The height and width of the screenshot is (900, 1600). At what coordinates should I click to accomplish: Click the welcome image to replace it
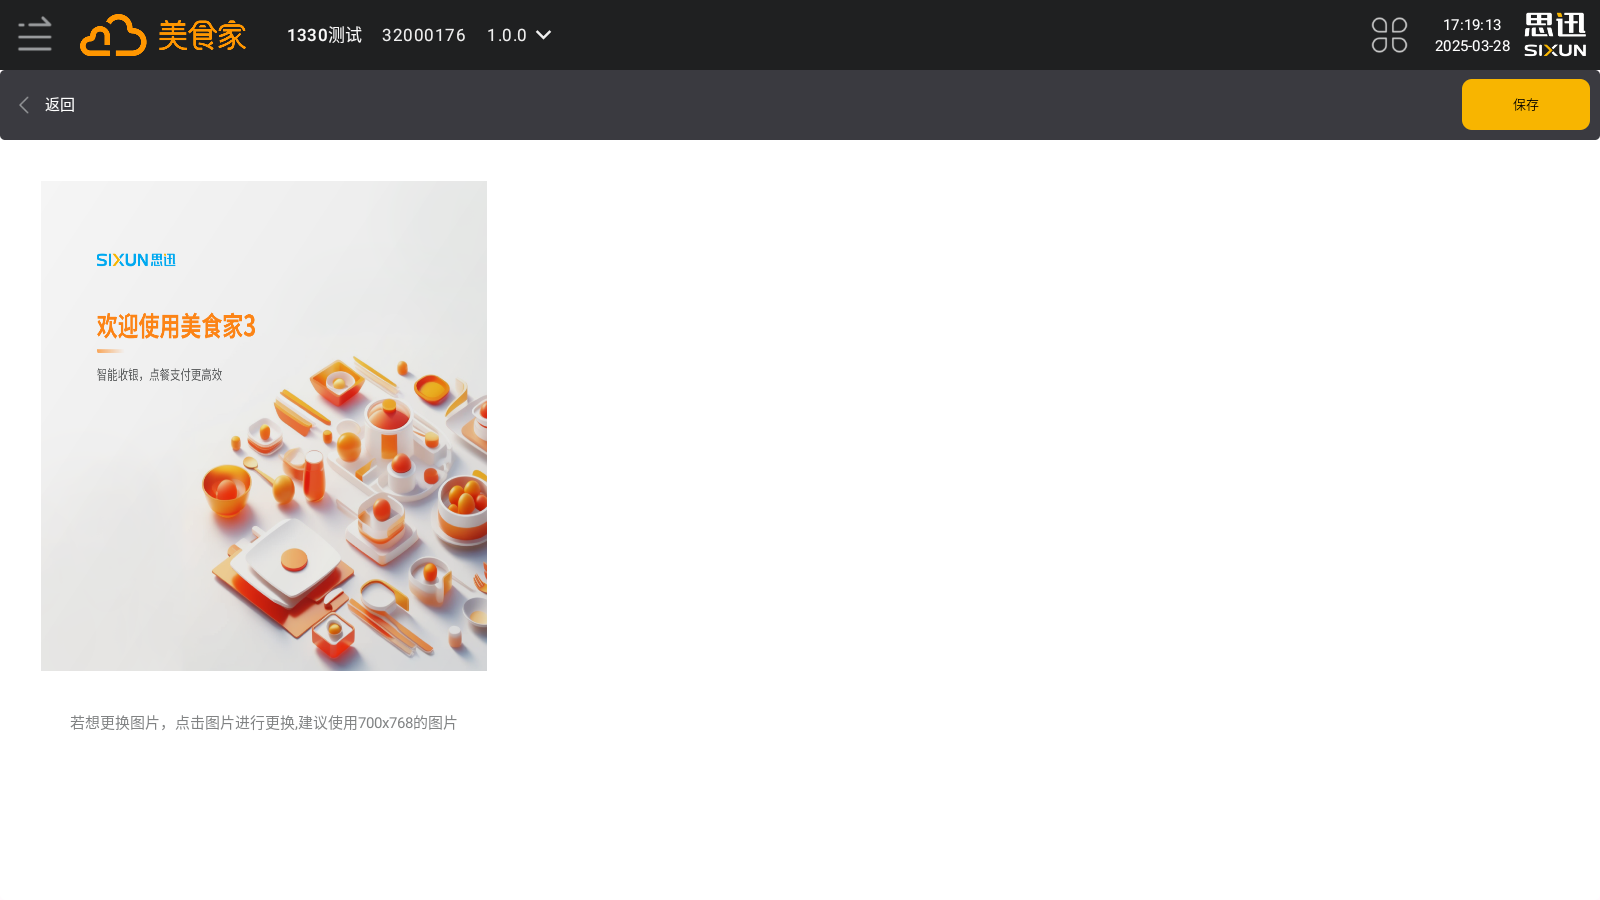[264, 426]
